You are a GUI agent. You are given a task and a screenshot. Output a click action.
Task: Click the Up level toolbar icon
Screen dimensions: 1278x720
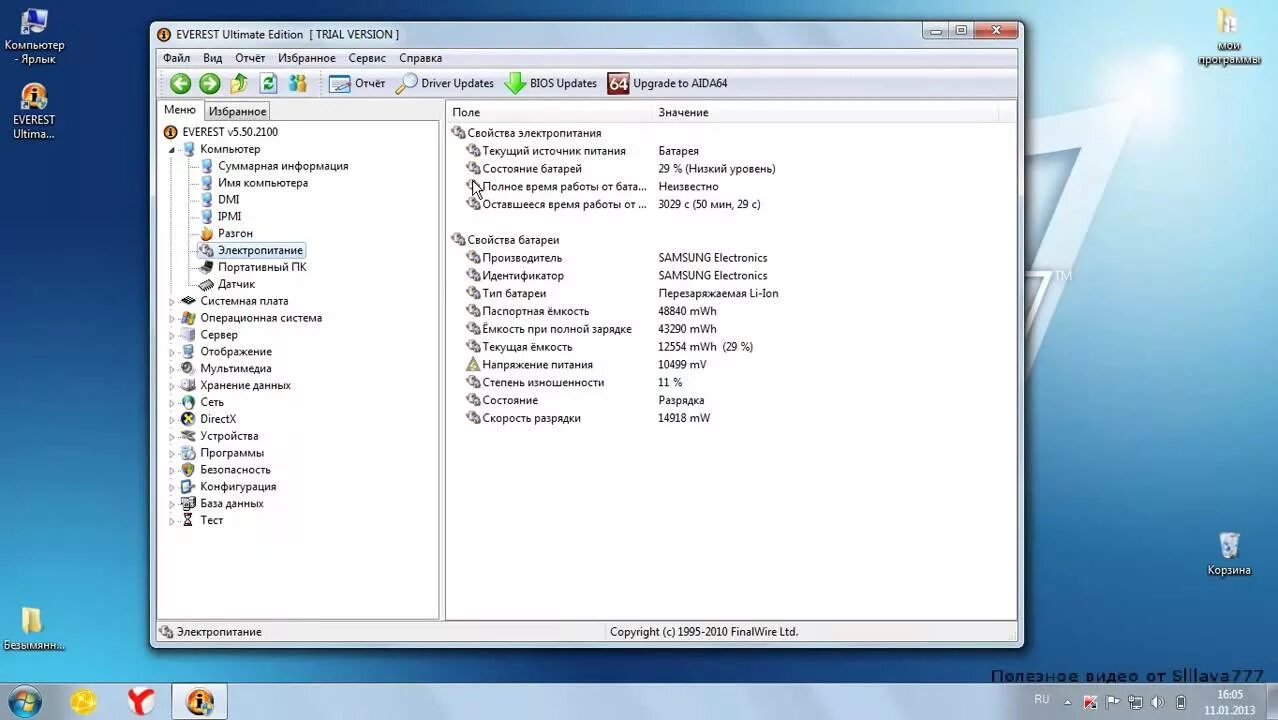pos(239,84)
